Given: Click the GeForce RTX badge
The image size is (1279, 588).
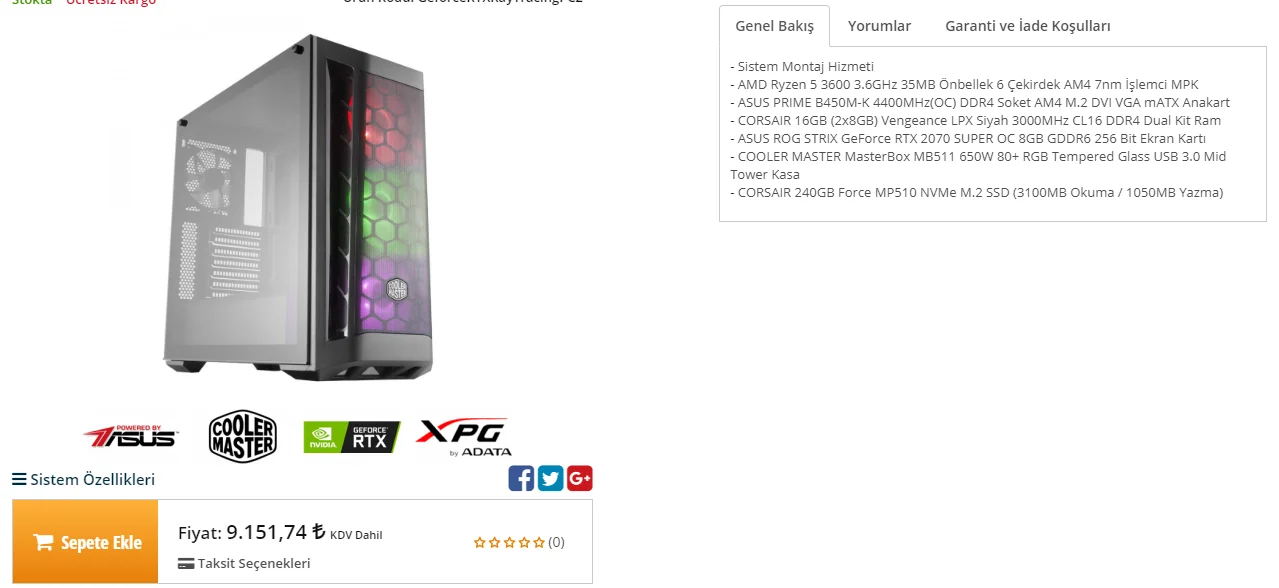Looking at the screenshot, I should point(351,437).
